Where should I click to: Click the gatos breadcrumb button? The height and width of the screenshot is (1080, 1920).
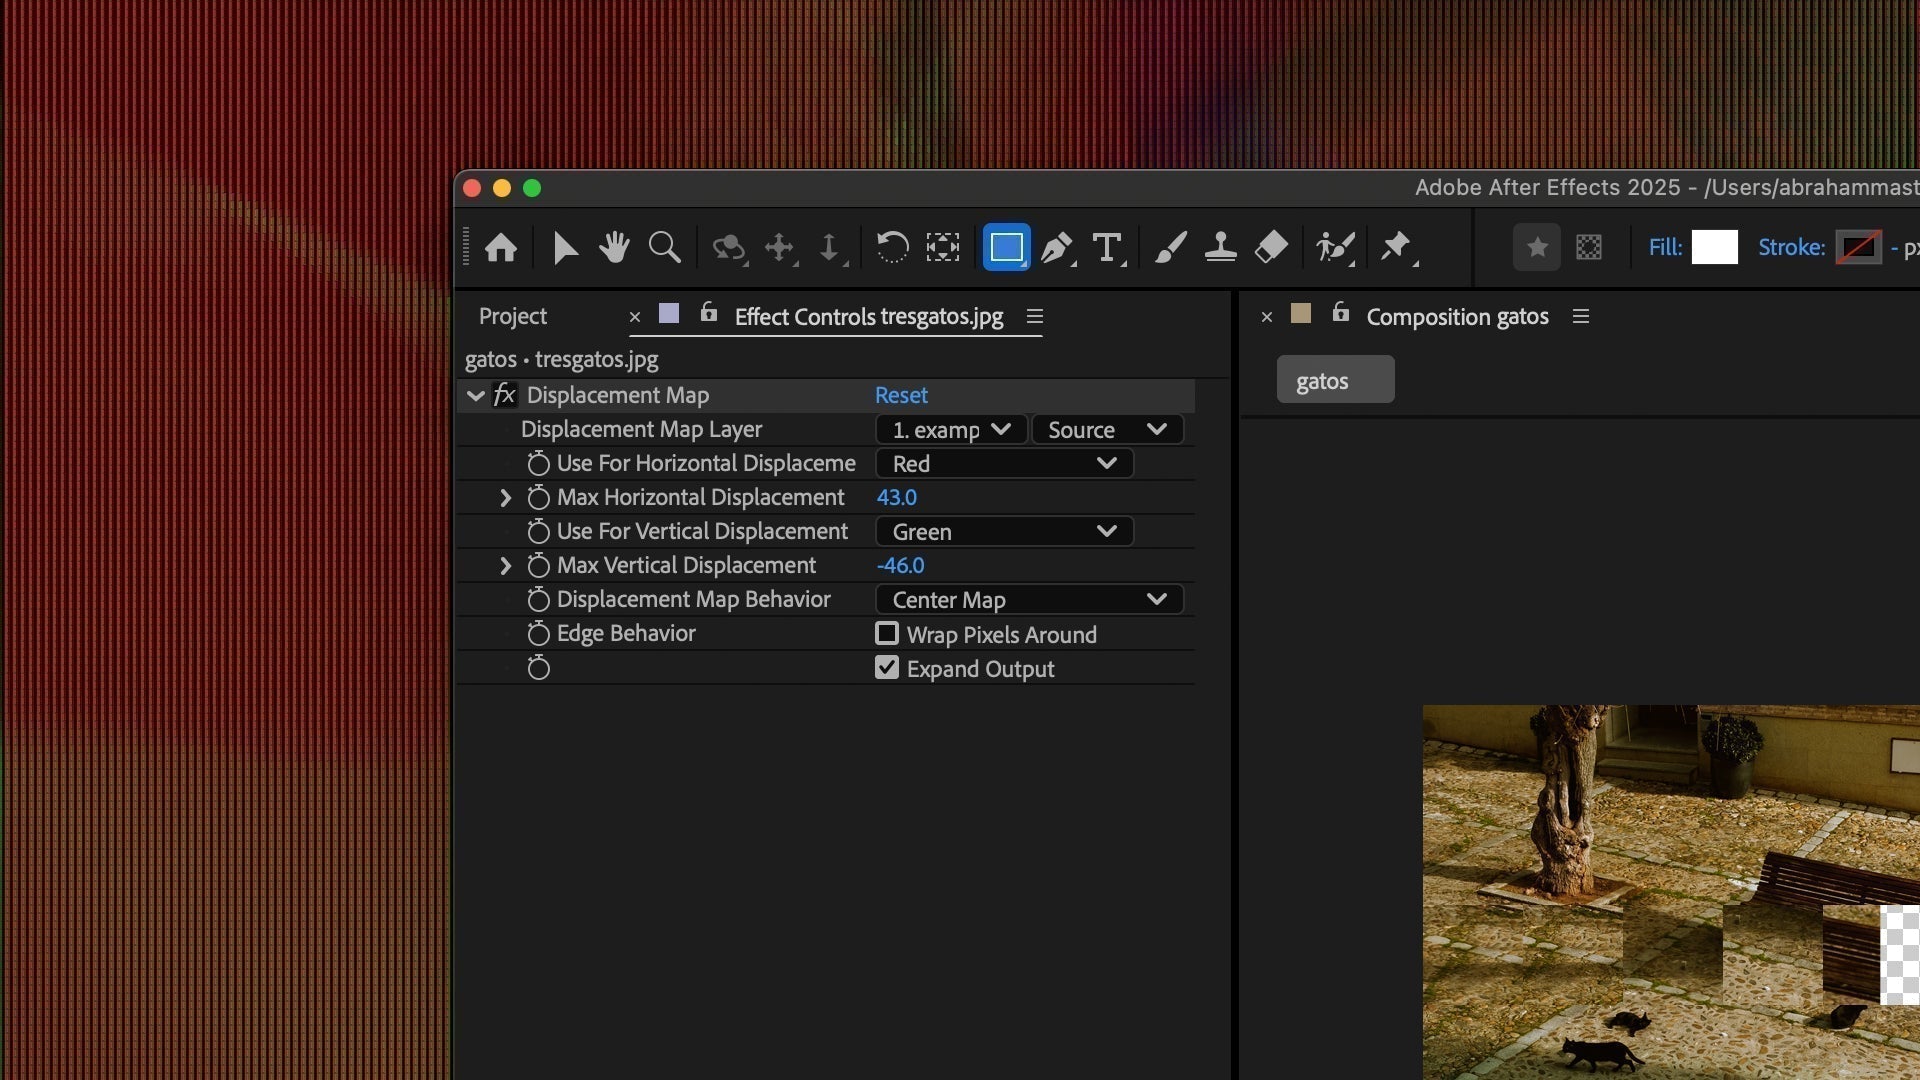pyautogui.click(x=1335, y=380)
